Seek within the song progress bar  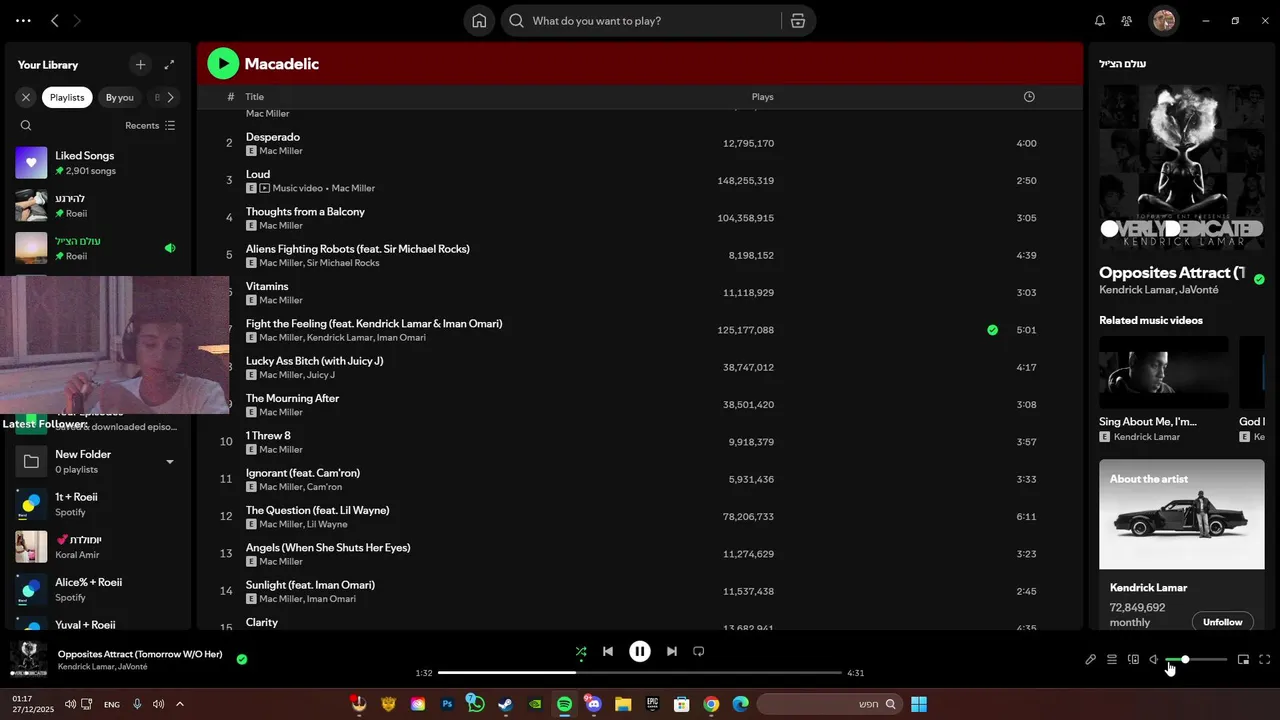coord(640,673)
